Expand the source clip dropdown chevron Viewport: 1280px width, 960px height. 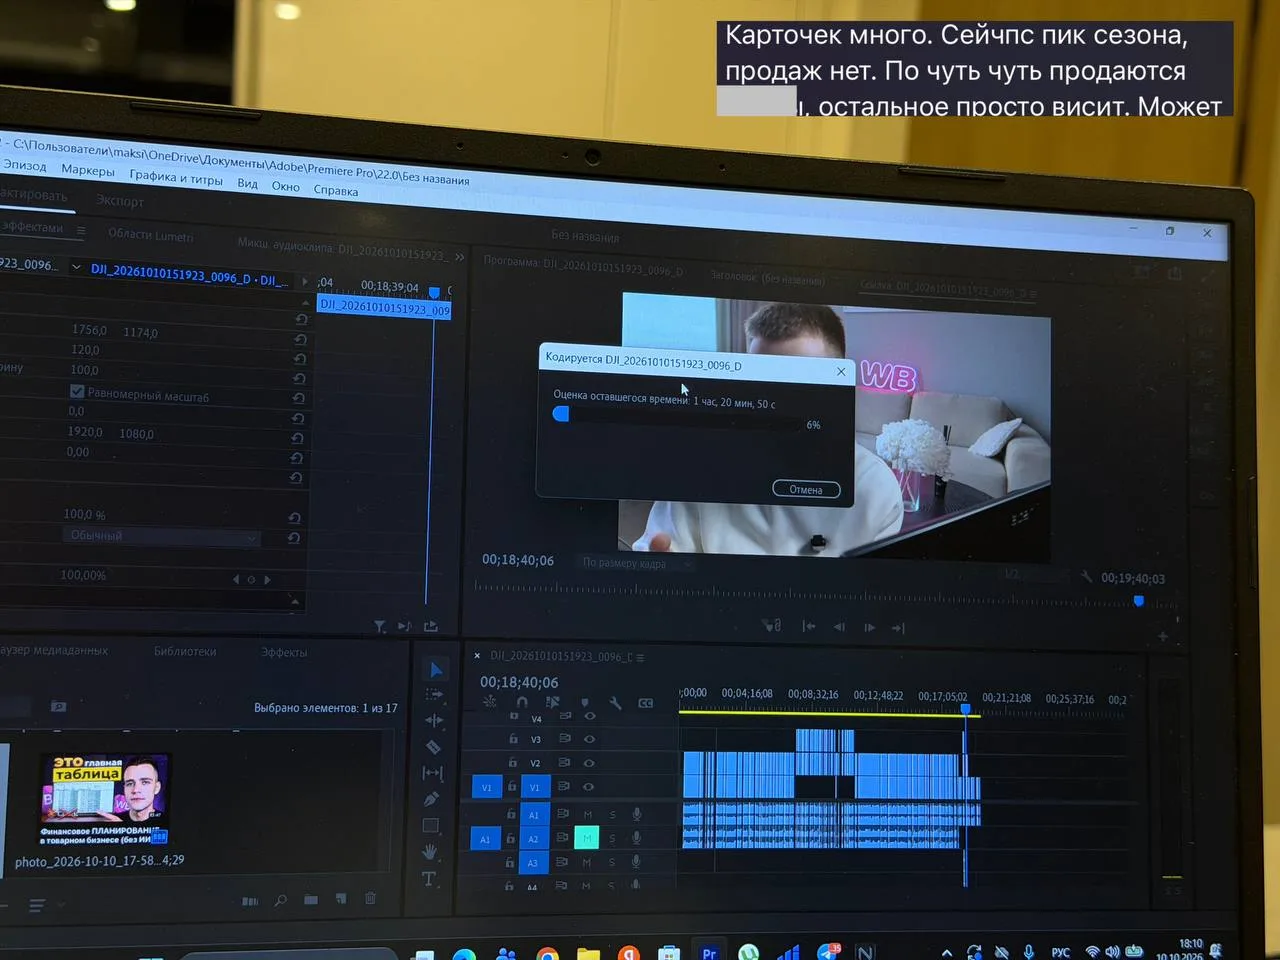[x=76, y=267]
